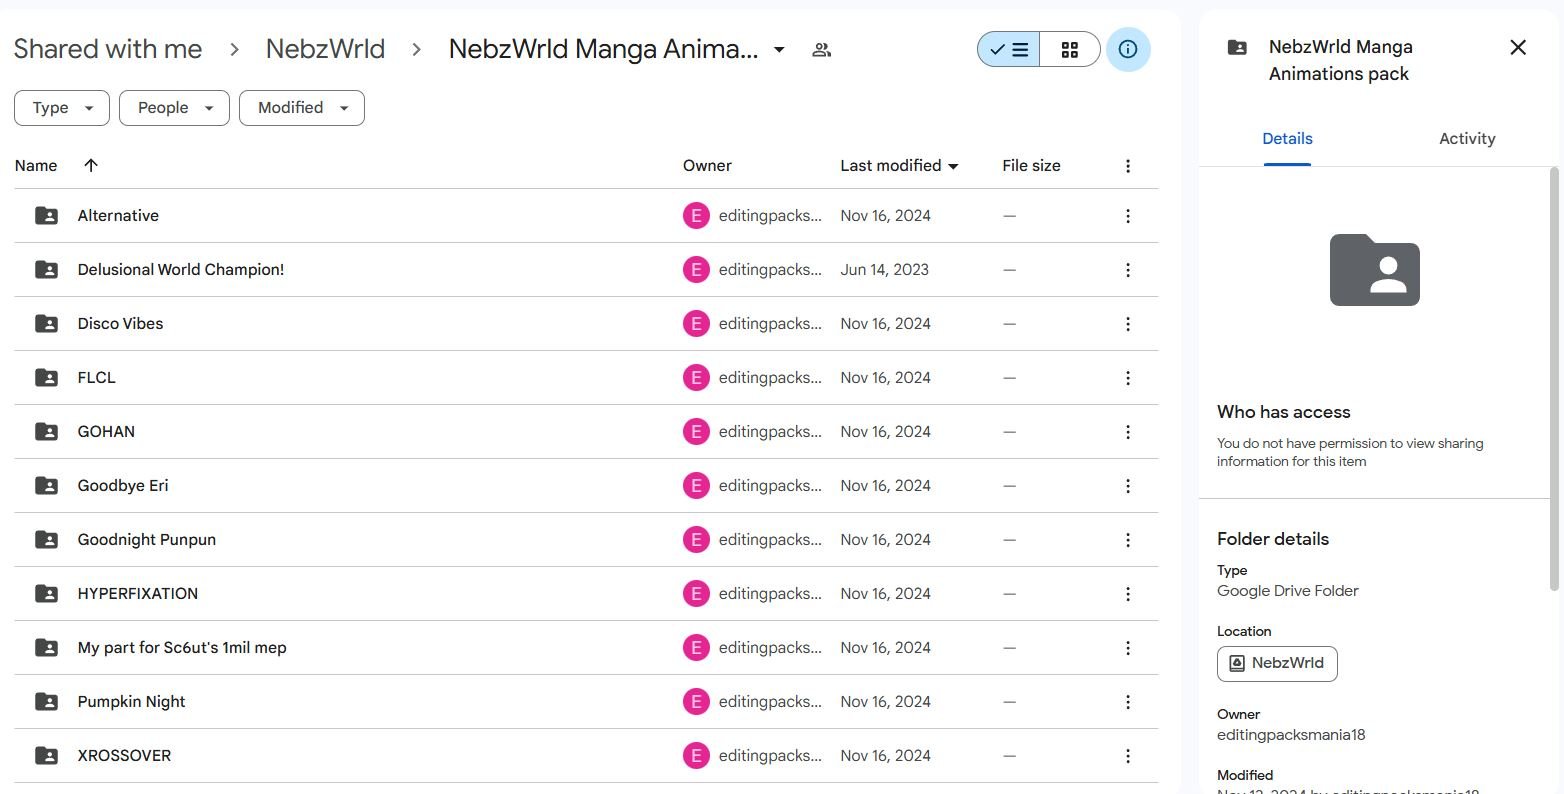Click the Owner column header
The width and height of the screenshot is (1564, 794).
coord(707,166)
